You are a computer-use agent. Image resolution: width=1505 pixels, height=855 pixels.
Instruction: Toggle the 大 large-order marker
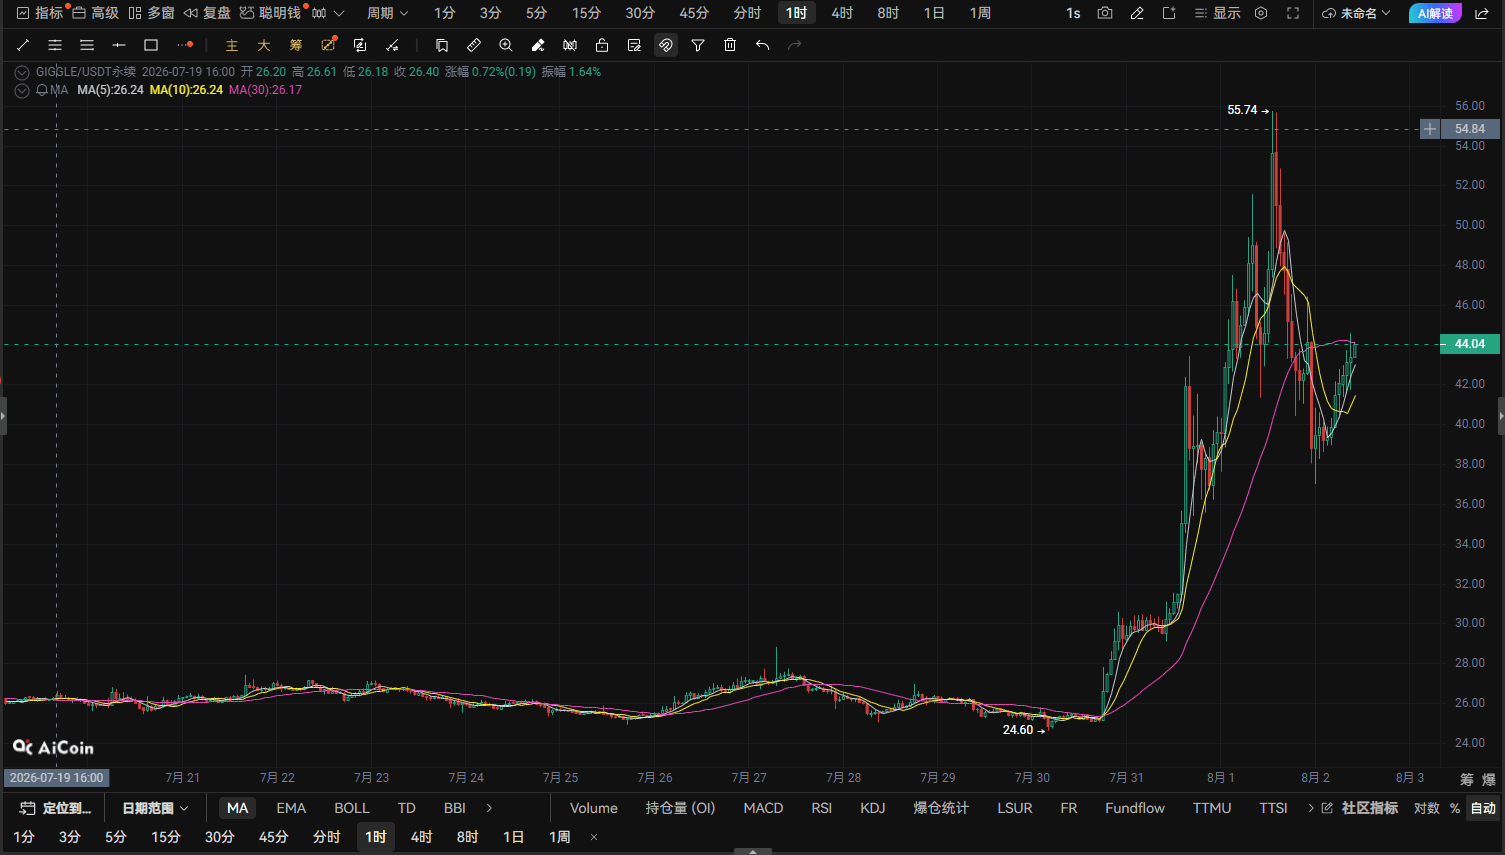[x=264, y=45]
